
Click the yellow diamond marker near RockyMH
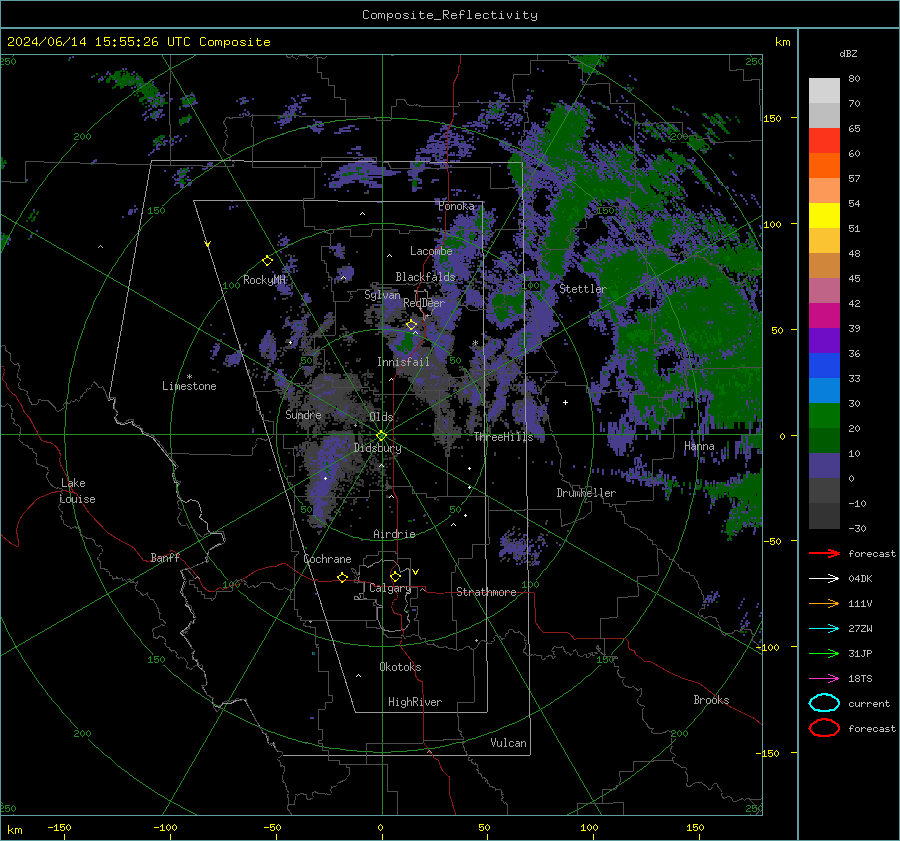267,261
